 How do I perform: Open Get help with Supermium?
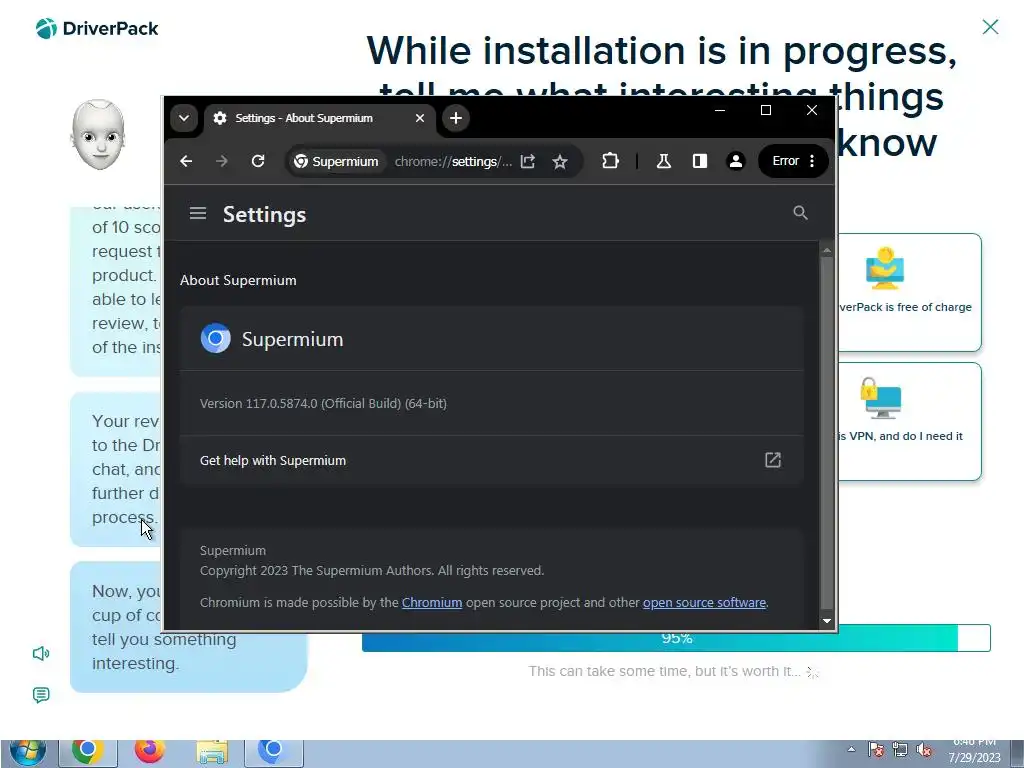(x=491, y=460)
